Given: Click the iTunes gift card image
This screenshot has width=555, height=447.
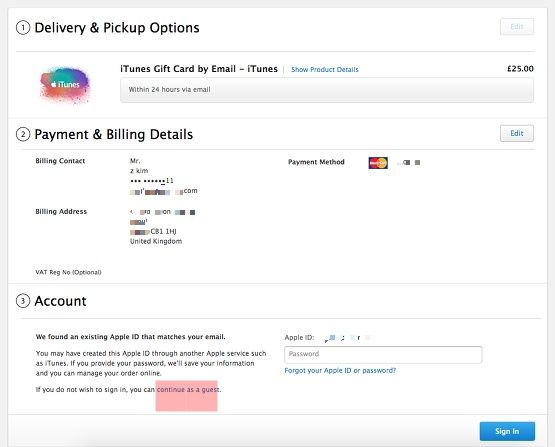Looking at the screenshot, I should pos(65,85).
